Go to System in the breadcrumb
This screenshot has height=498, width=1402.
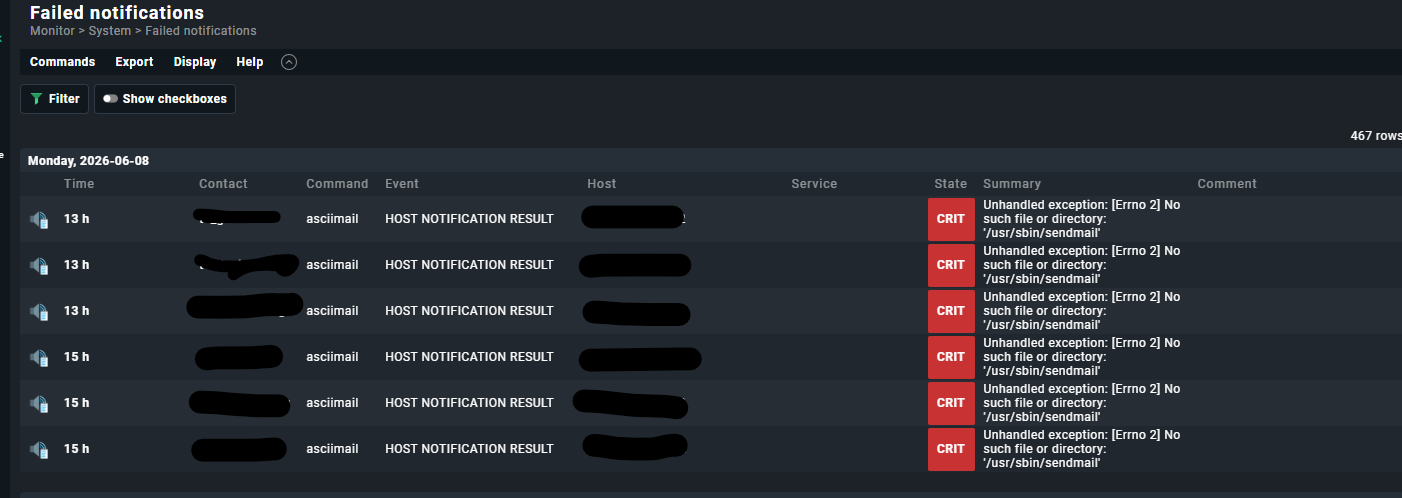[x=110, y=31]
